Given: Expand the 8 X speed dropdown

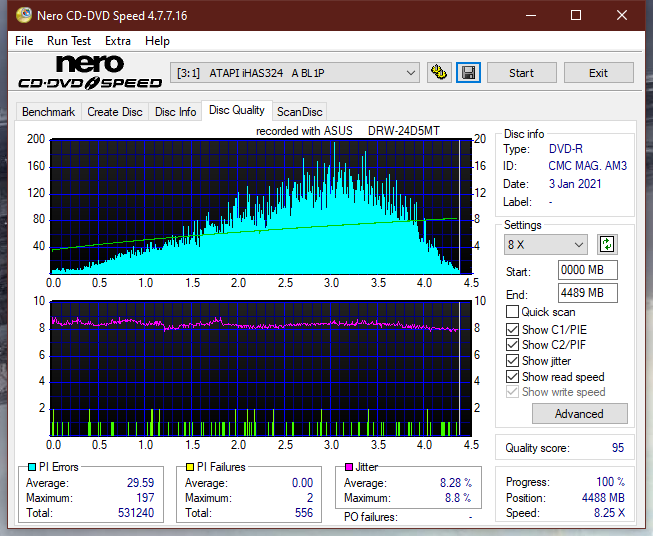Looking at the screenshot, I should 545,244.
